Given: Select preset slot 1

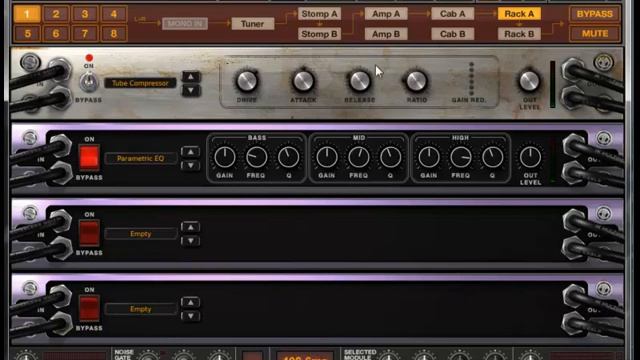Looking at the screenshot, I should (x=27, y=14).
